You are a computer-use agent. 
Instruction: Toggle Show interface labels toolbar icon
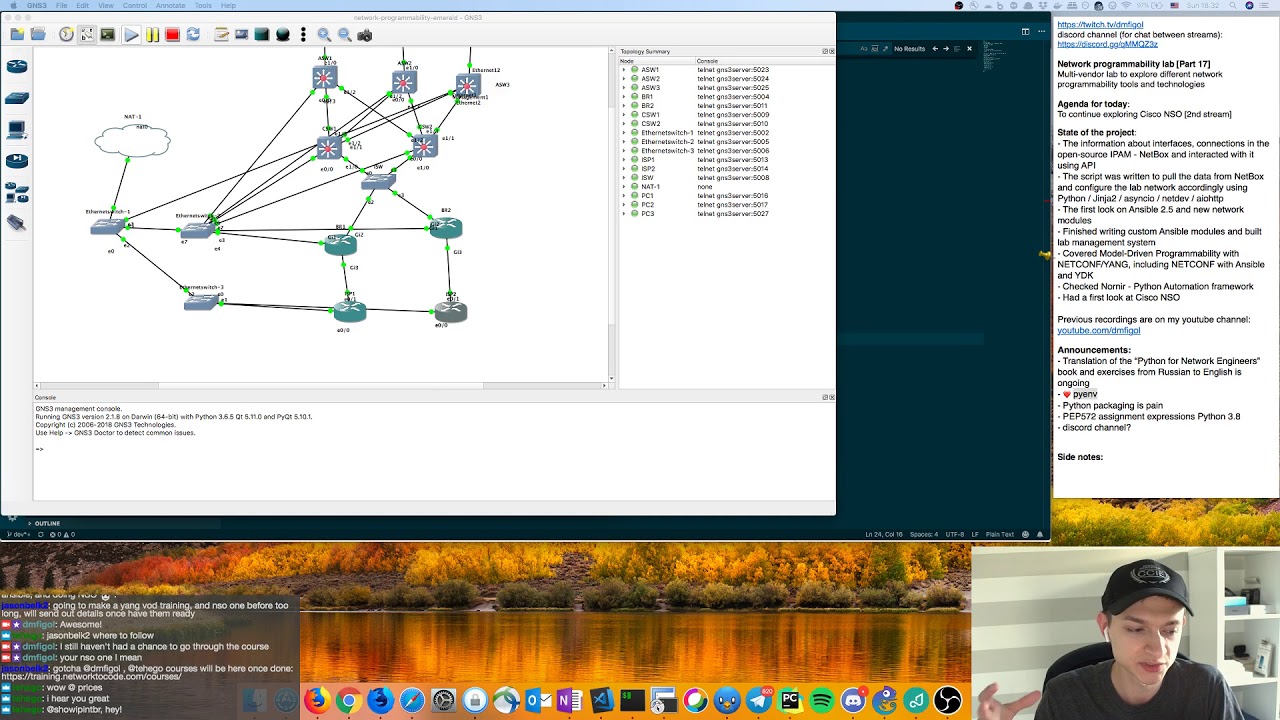tap(87, 35)
